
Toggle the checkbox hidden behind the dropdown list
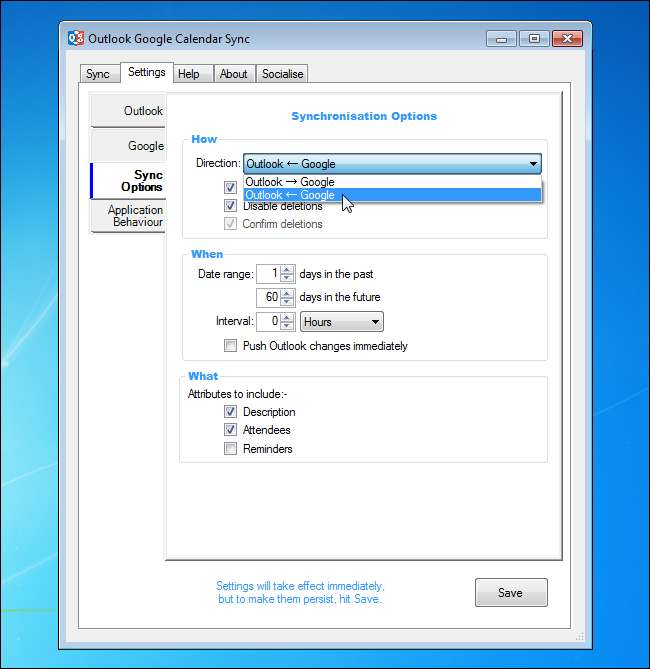tap(230, 187)
